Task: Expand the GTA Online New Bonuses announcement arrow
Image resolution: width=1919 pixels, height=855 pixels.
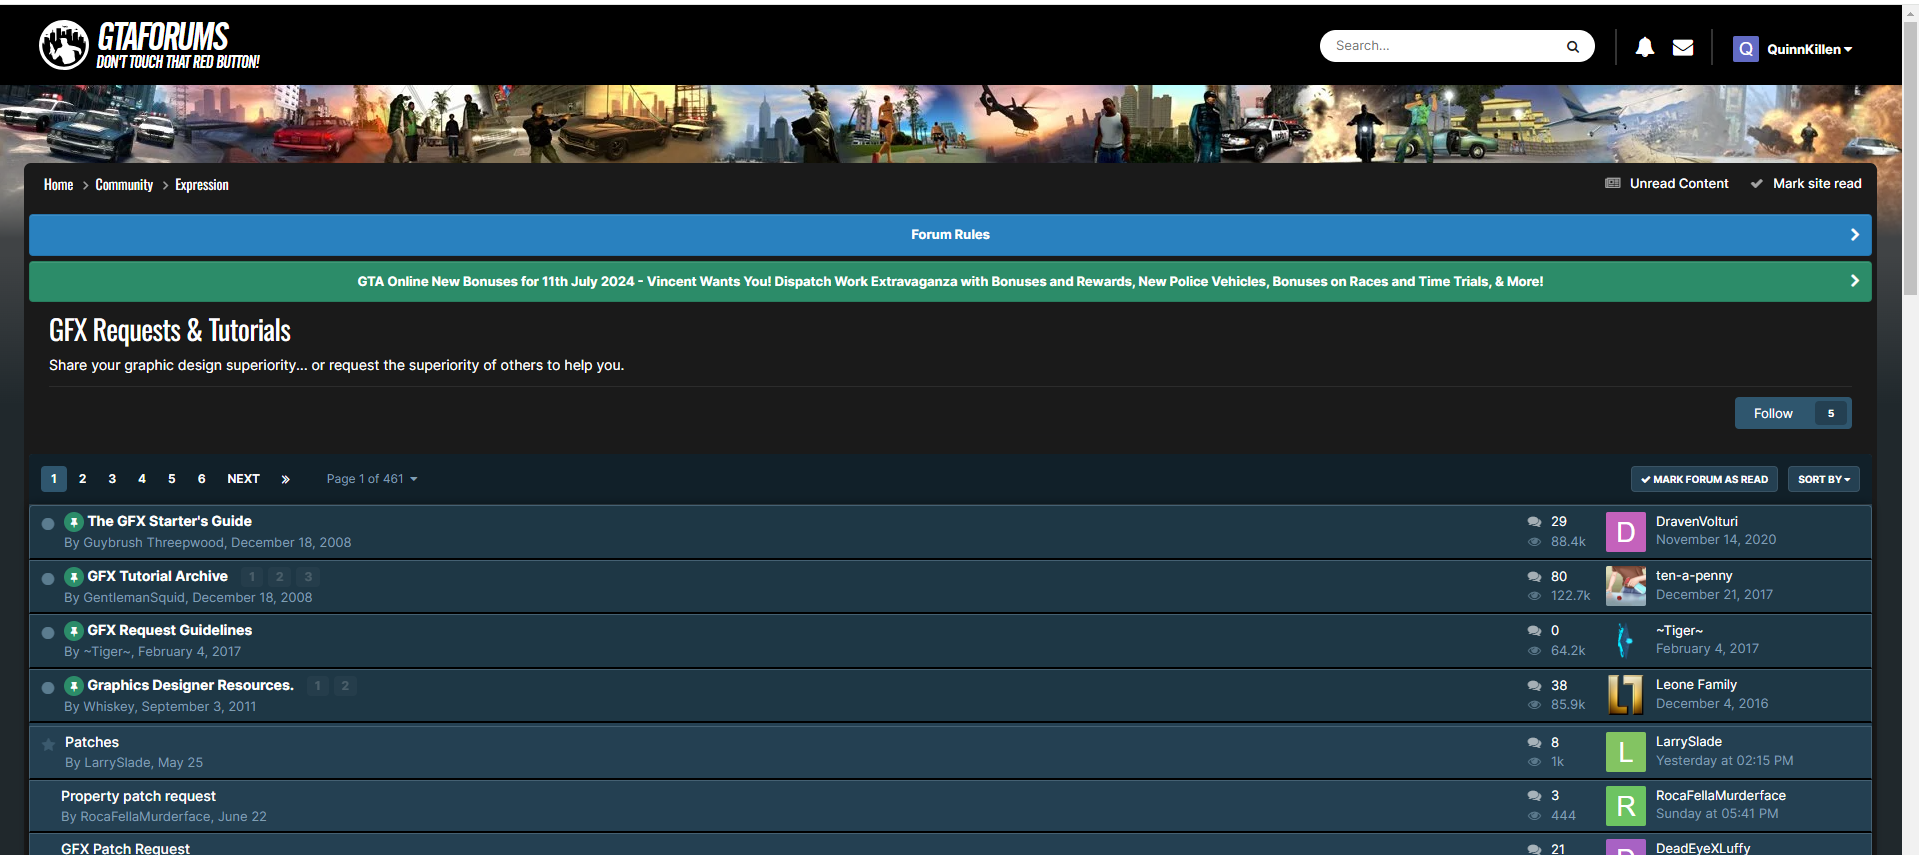Action: 1854,281
